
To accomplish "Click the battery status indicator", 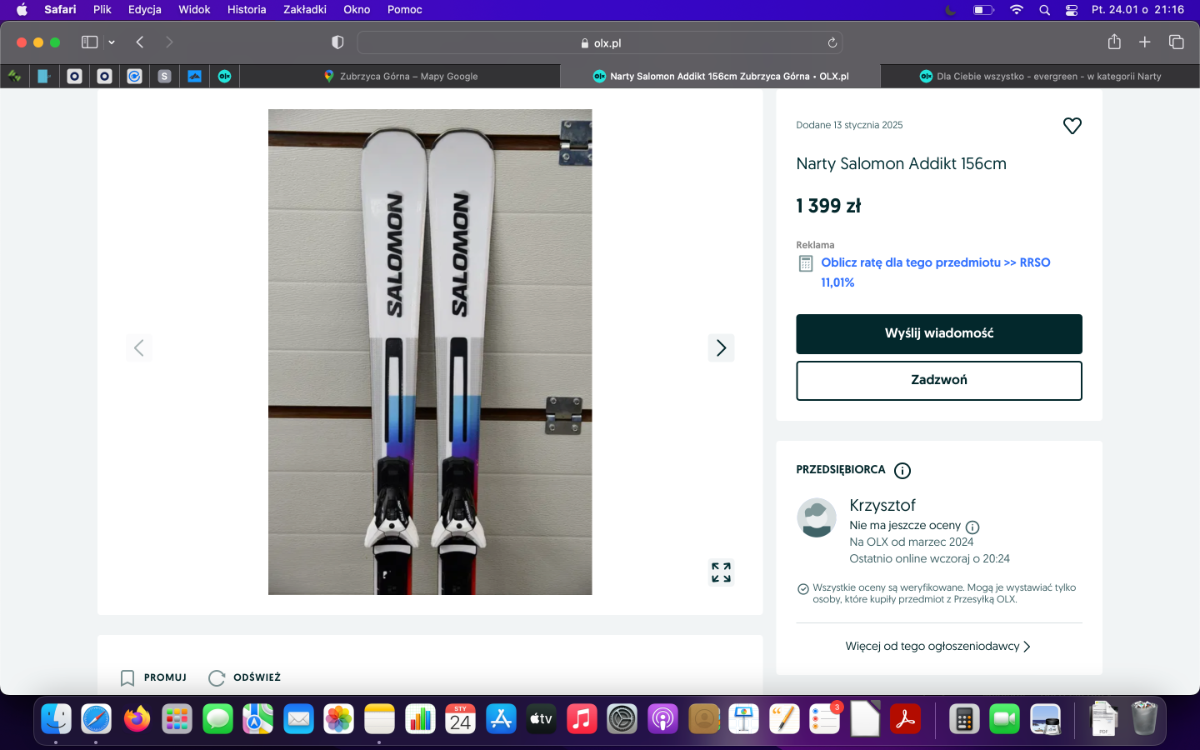I will tap(984, 10).
